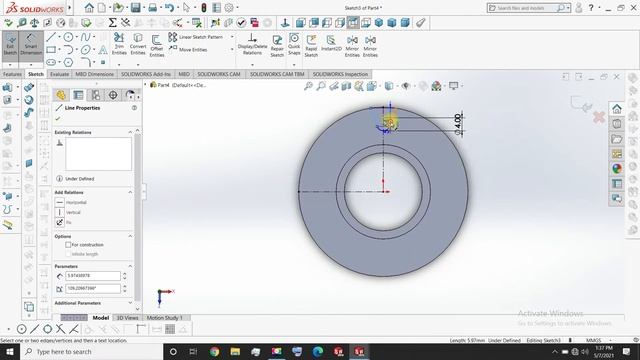Click the first Mirror Entities button
The height and width of the screenshot is (360, 640).
352,45
